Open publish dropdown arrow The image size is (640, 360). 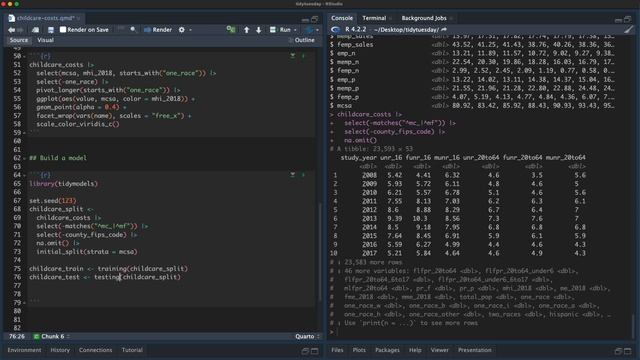pyautogui.click(x=317, y=30)
